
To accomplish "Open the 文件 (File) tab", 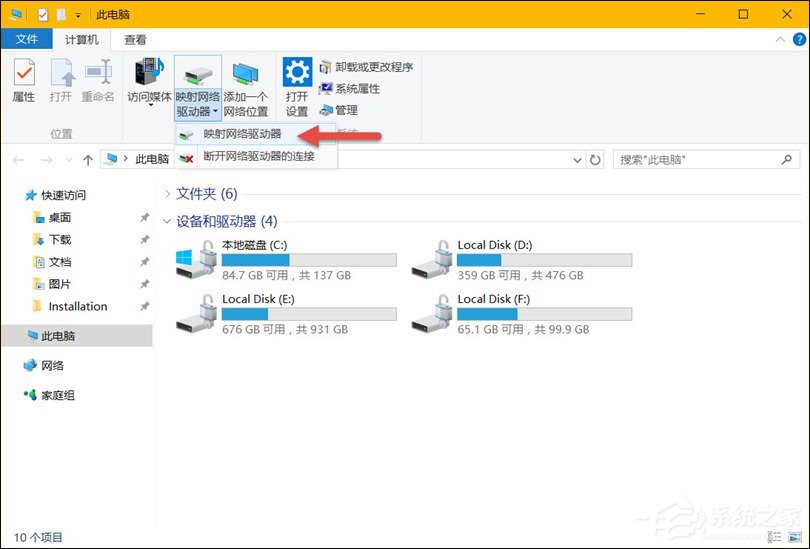I will pyautogui.click(x=26, y=39).
